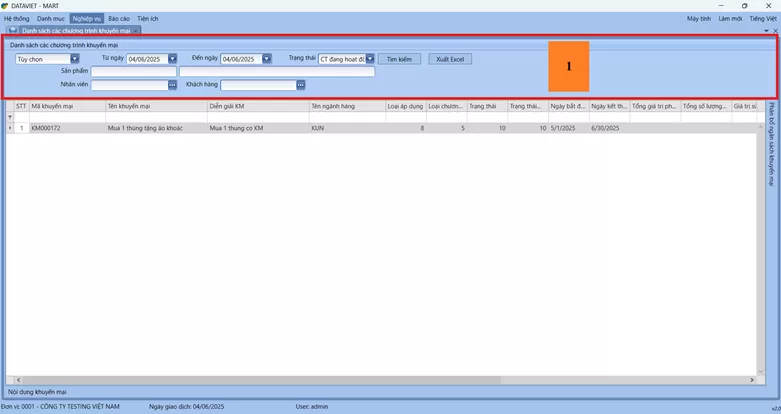The image size is (781, 414).
Task: Click the Khách hàng input field
Action: click(259, 85)
